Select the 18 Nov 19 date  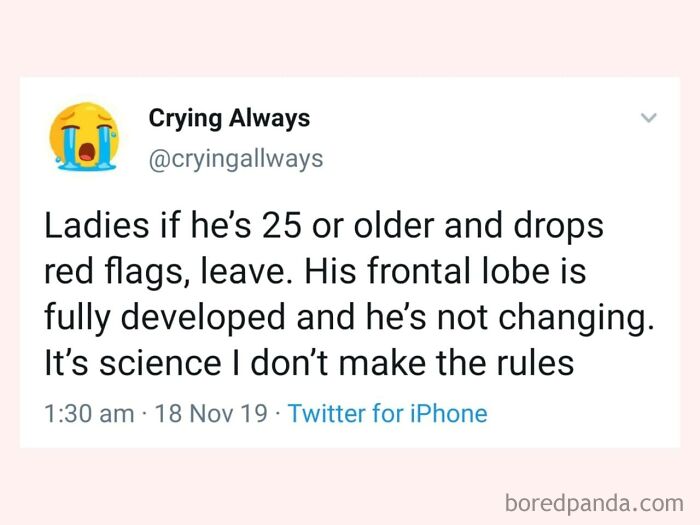coord(211,413)
